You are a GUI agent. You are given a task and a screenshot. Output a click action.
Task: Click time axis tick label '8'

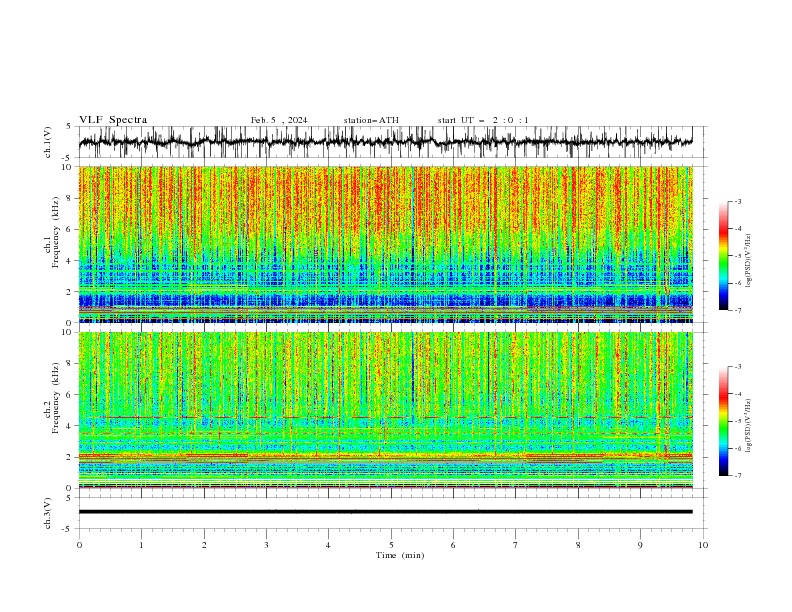click(578, 545)
